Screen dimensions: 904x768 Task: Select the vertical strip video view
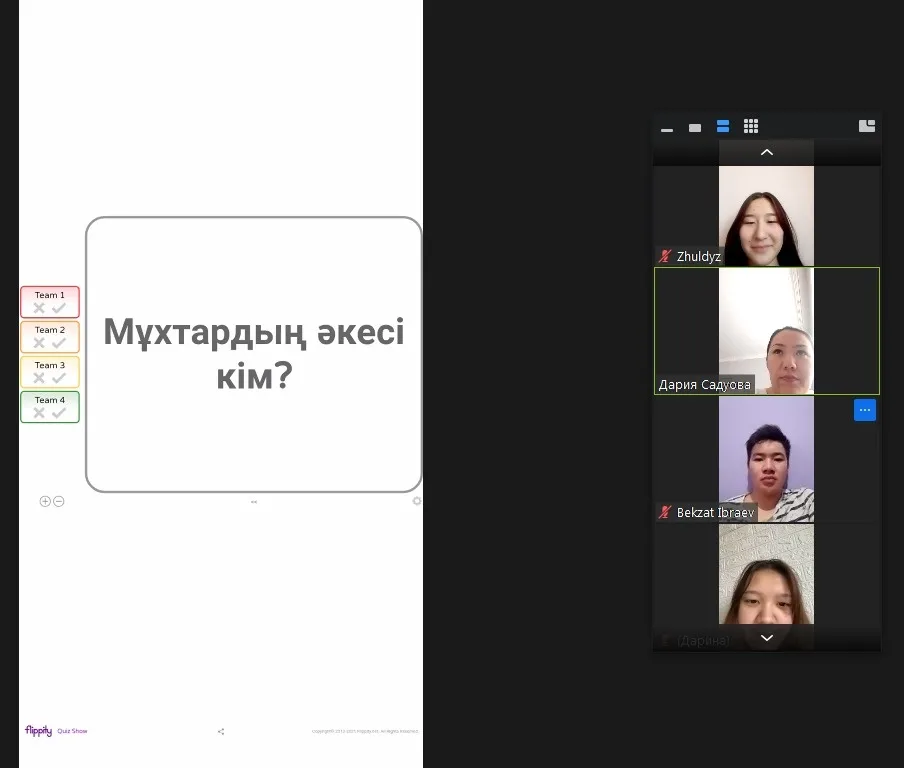point(723,127)
